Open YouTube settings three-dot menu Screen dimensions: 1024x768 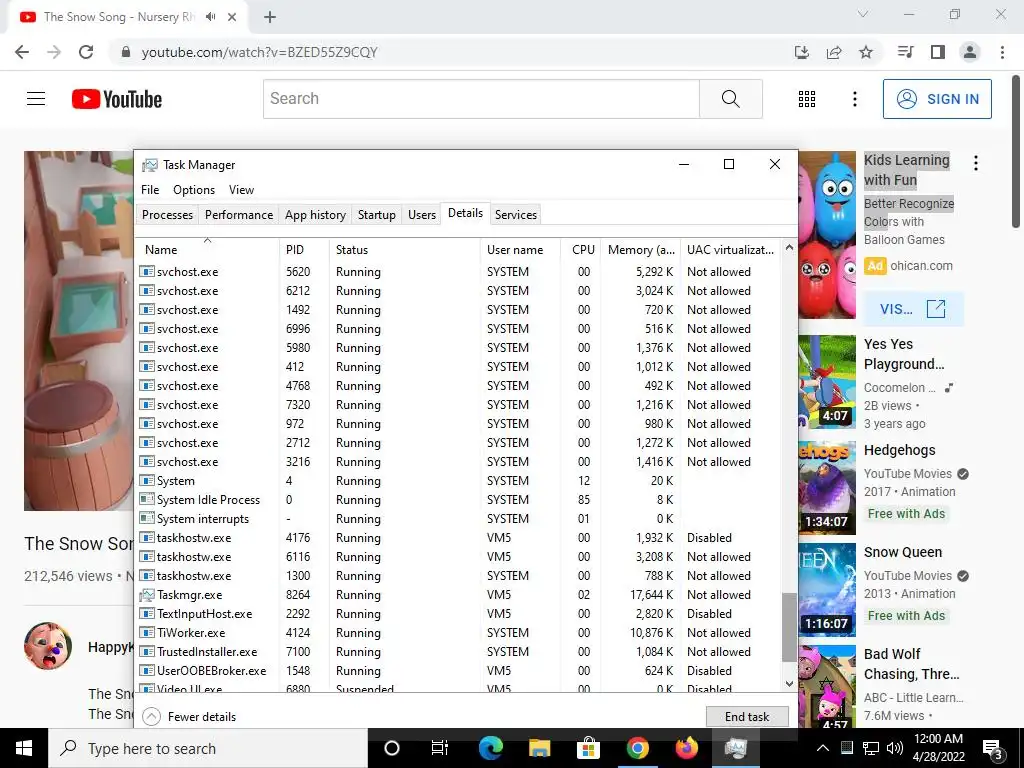coord(855,99)
